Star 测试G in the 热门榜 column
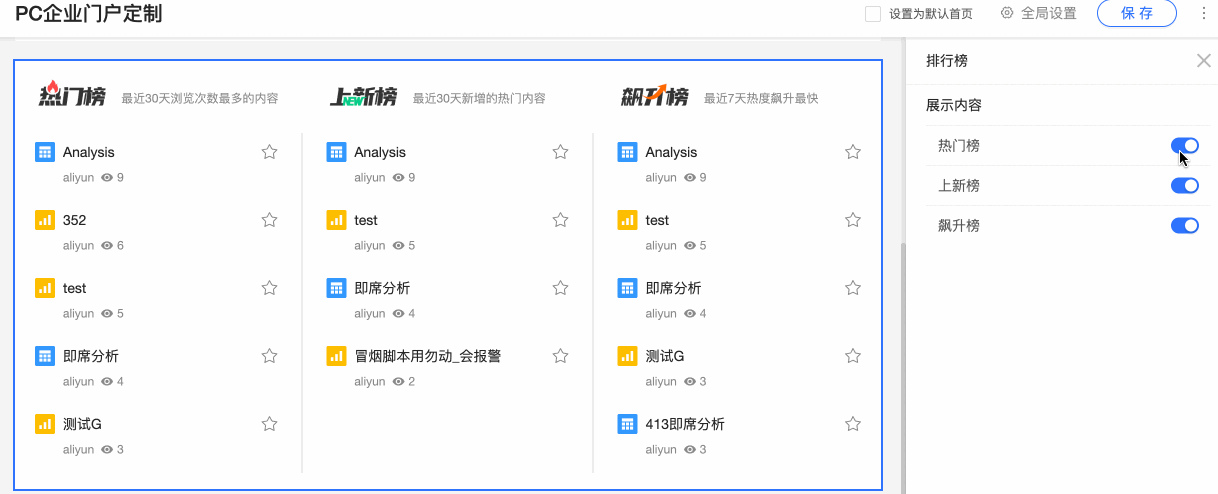This screenshot has height=494, width=1218. 269,424
